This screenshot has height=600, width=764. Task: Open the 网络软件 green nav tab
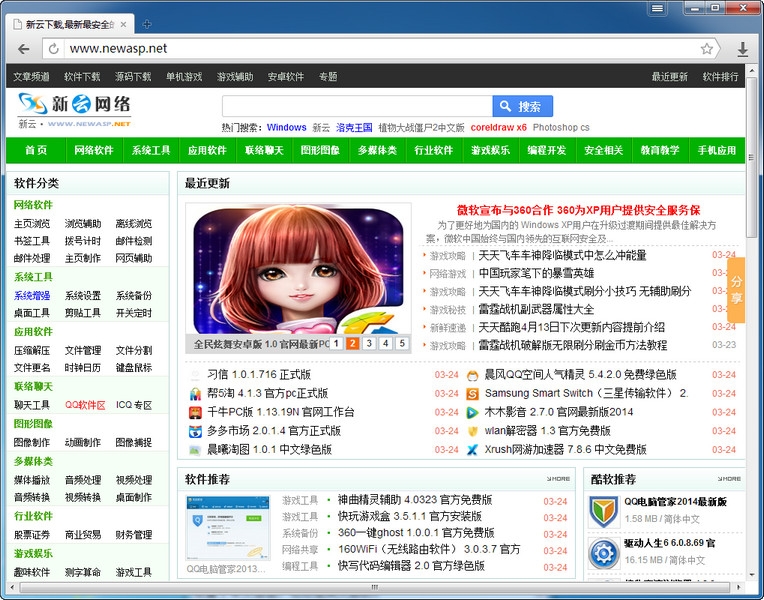pos(94,150)
